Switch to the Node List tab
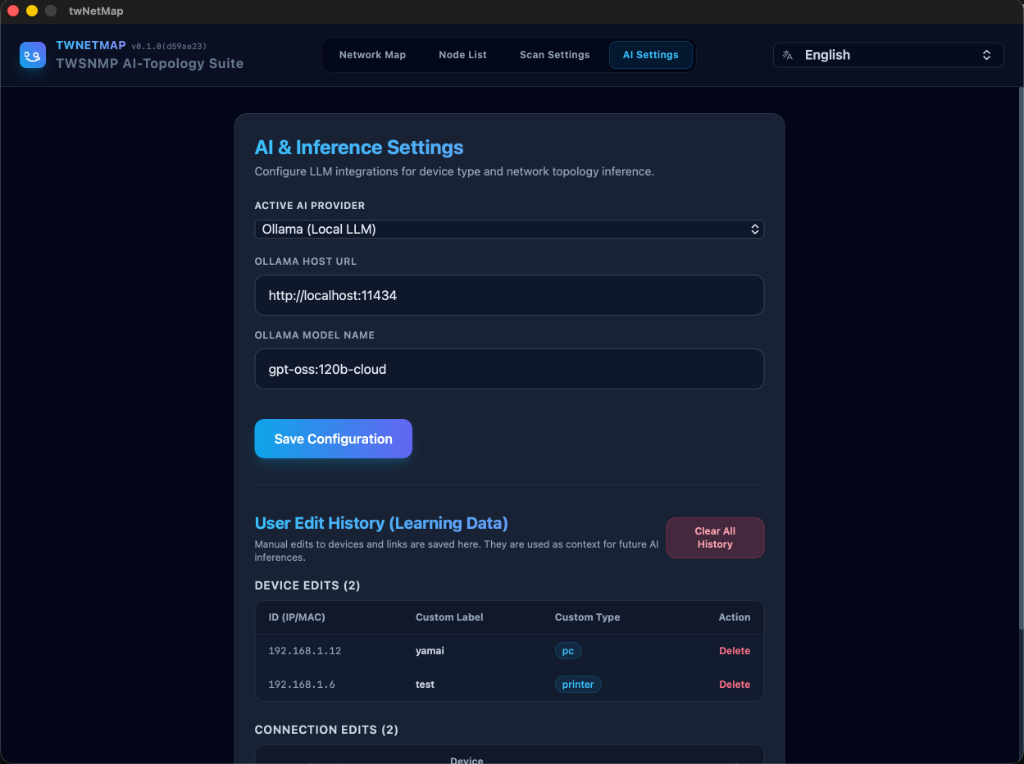 point(462,55)
